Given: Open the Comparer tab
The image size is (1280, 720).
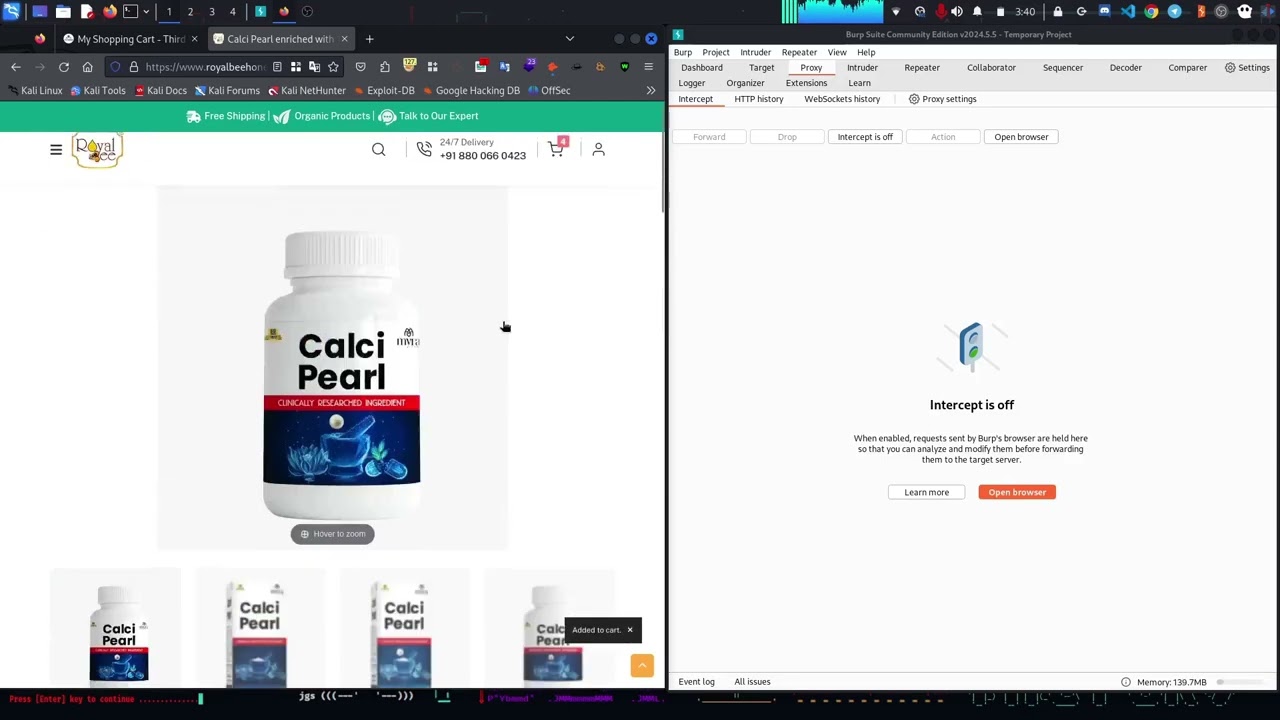Looking at the screenshot, I should click(x=1188, y=68).
